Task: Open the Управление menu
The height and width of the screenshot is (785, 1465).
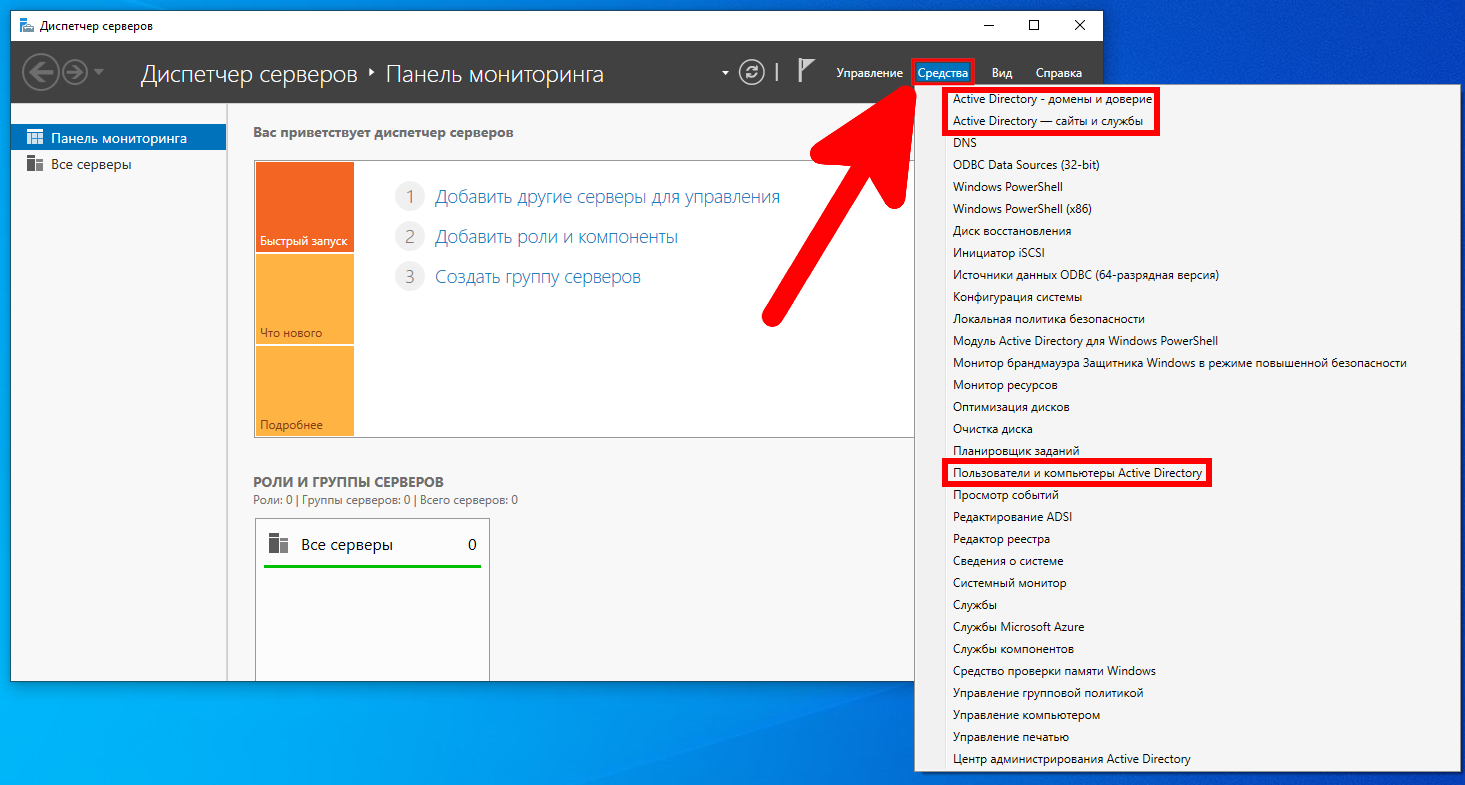Action: 869,73
